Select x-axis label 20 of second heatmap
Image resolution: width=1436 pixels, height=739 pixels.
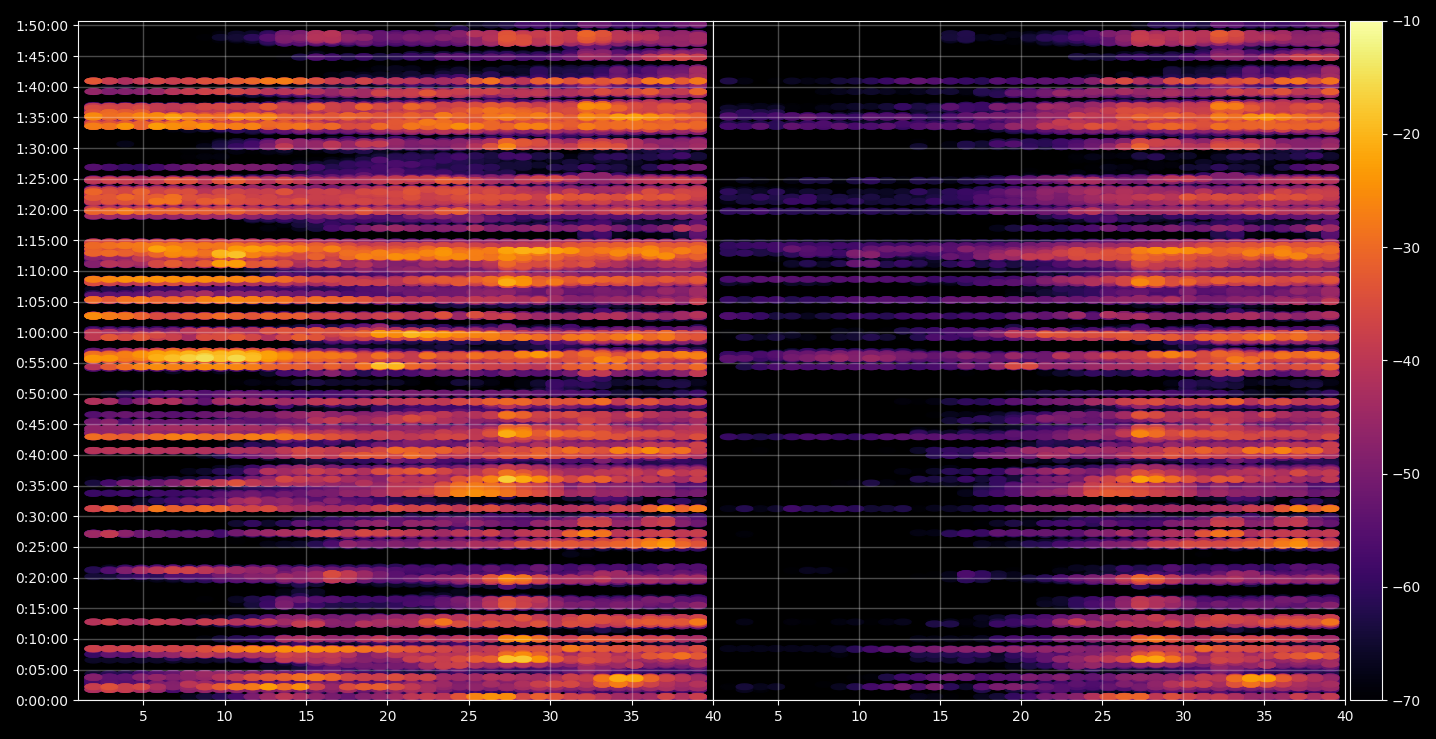(1021, 716)
